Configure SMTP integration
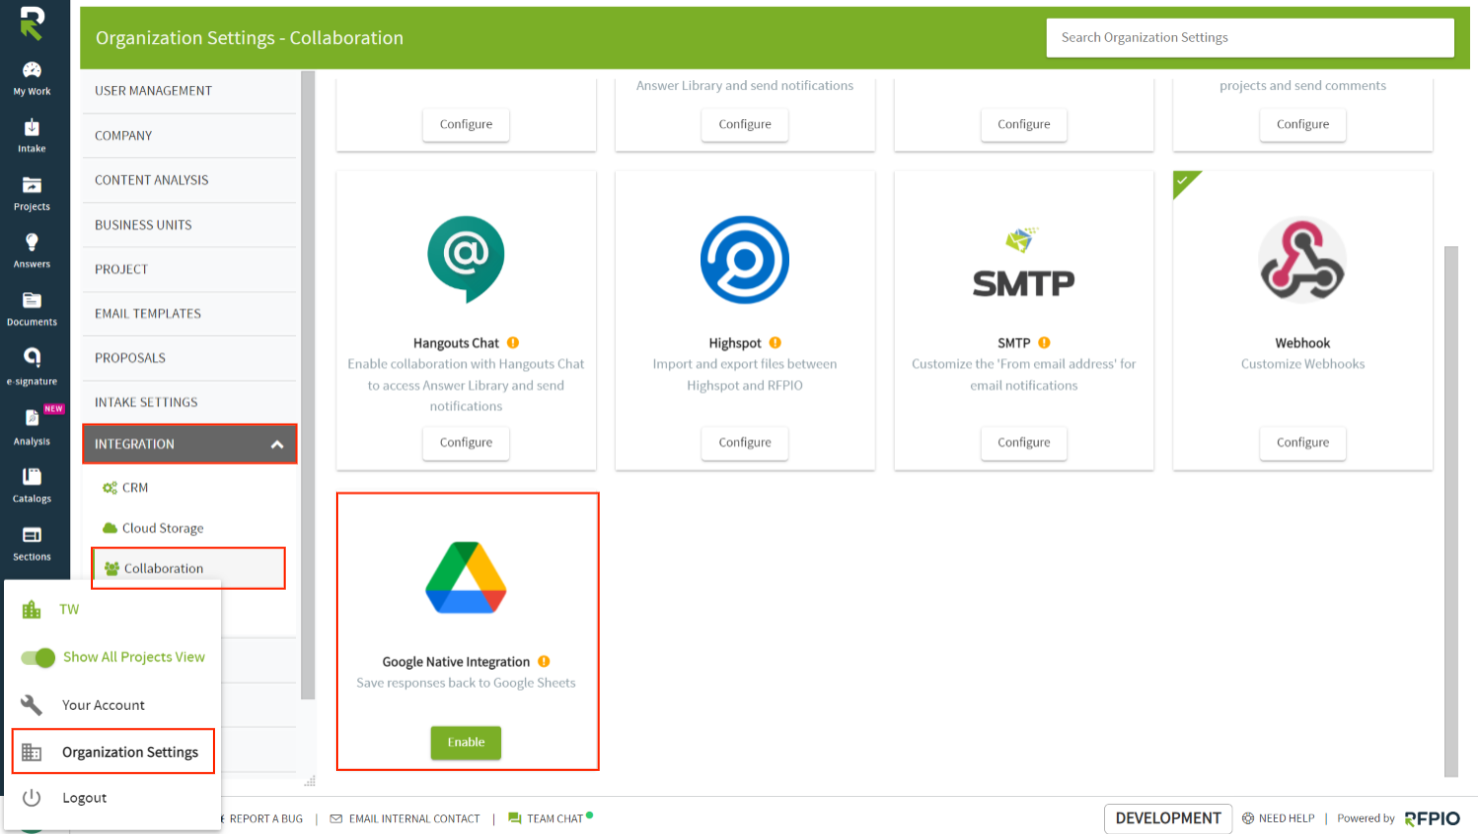The height and width of the screenshot is (834, 1478). [x=1024, y=442]
